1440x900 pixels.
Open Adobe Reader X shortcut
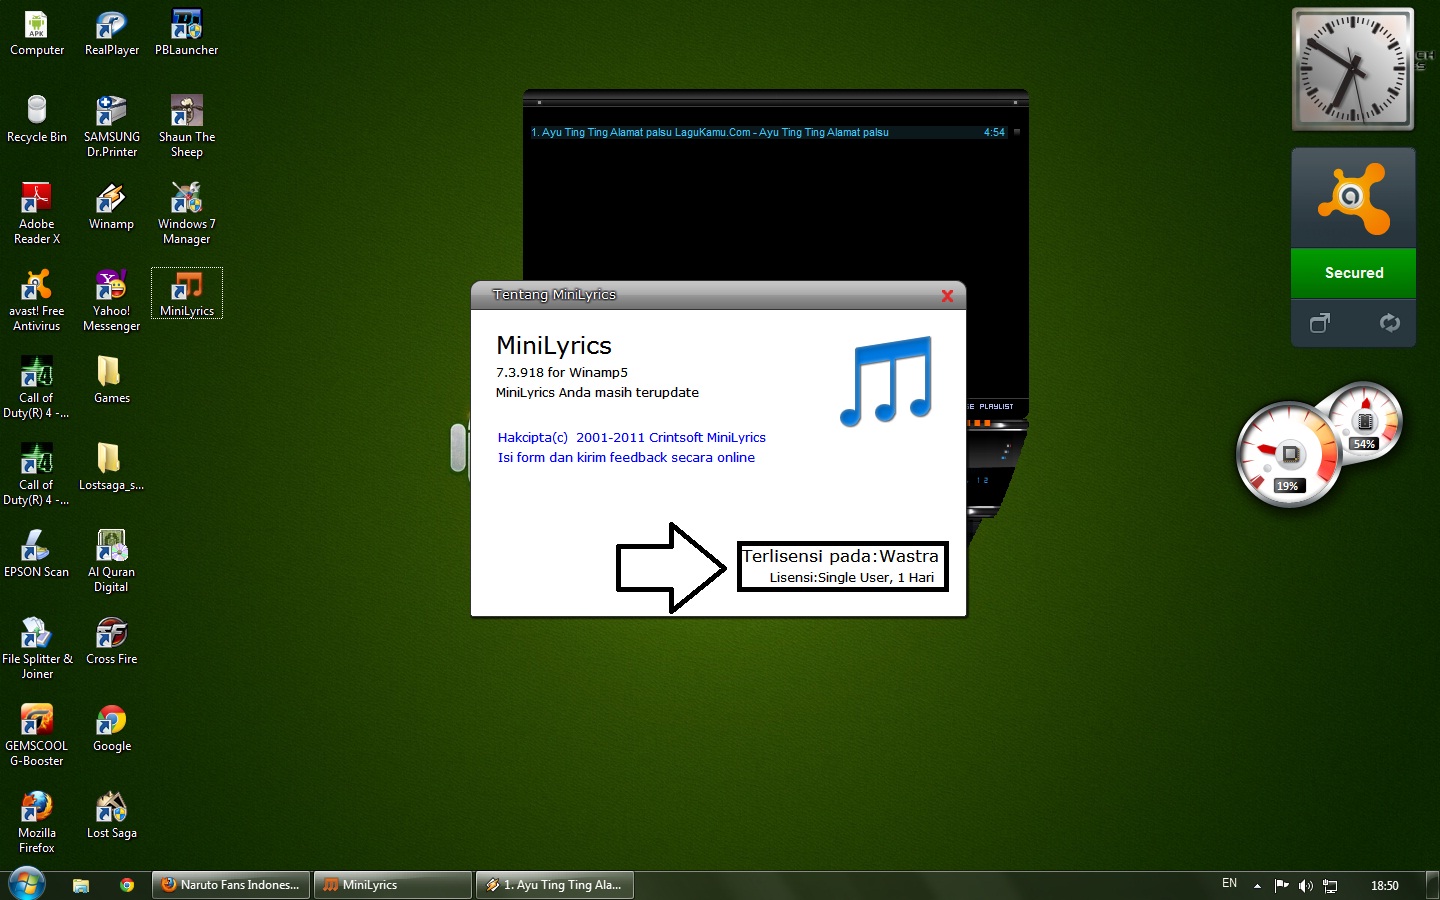(37, 214)
